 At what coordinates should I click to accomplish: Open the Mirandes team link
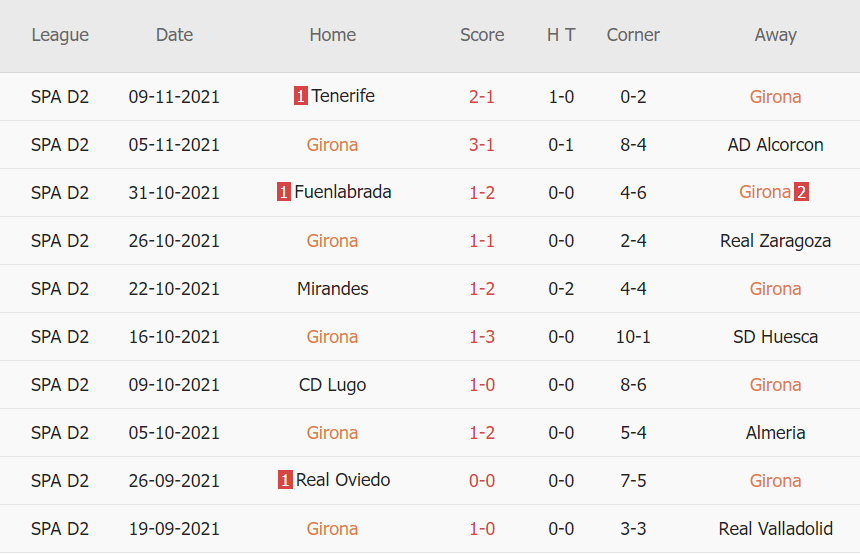pos(332,288)
